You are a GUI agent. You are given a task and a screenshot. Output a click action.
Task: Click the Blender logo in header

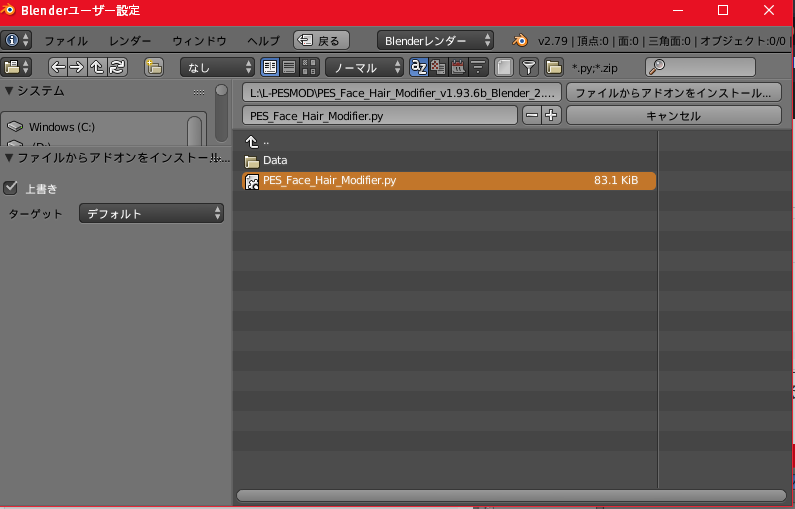pyautogui.click(x=520, y=41)
